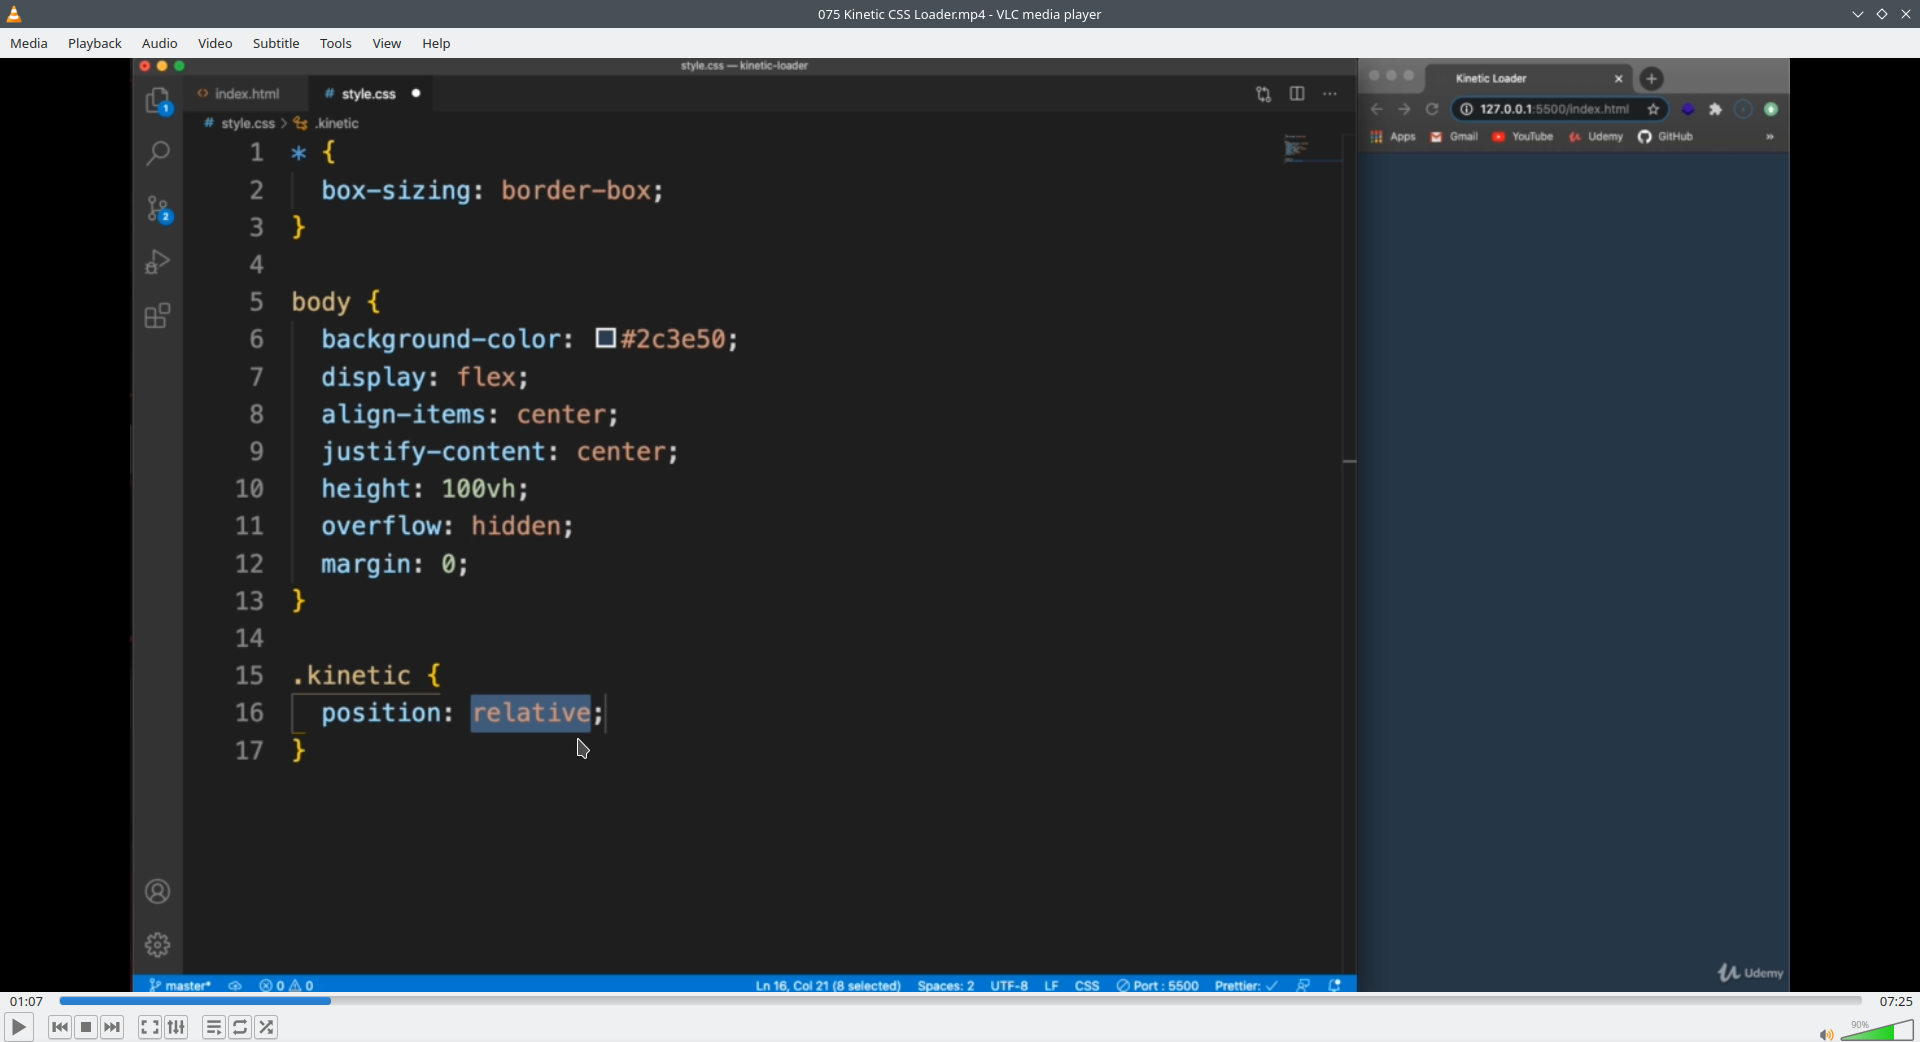Image resolution: width=1920 pixels, height=1042 pixels.
Task: Click the errors and warnings status item
Action: point(286,986)
